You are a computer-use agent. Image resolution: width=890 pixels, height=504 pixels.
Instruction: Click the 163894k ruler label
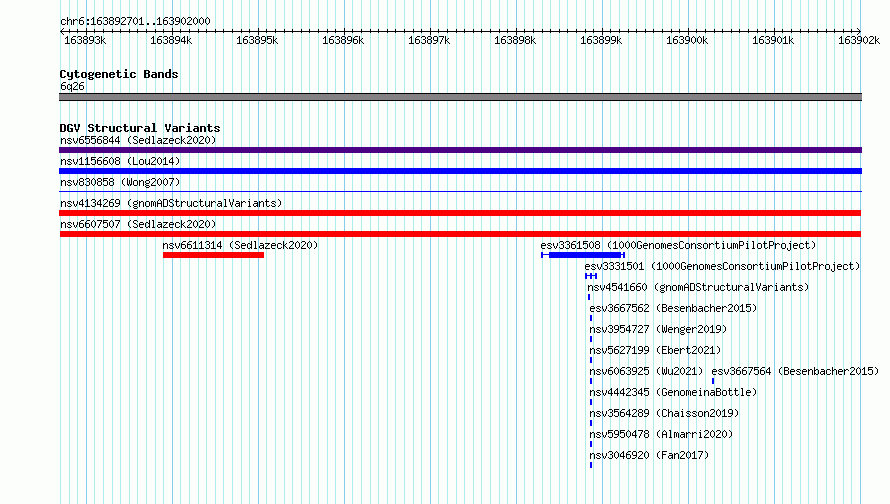pyautogui.click(x=171, y=40)
